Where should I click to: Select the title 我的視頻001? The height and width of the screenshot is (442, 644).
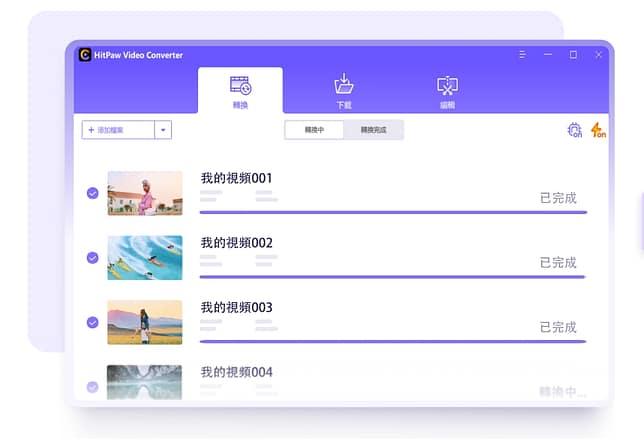(x=237, y=178)
